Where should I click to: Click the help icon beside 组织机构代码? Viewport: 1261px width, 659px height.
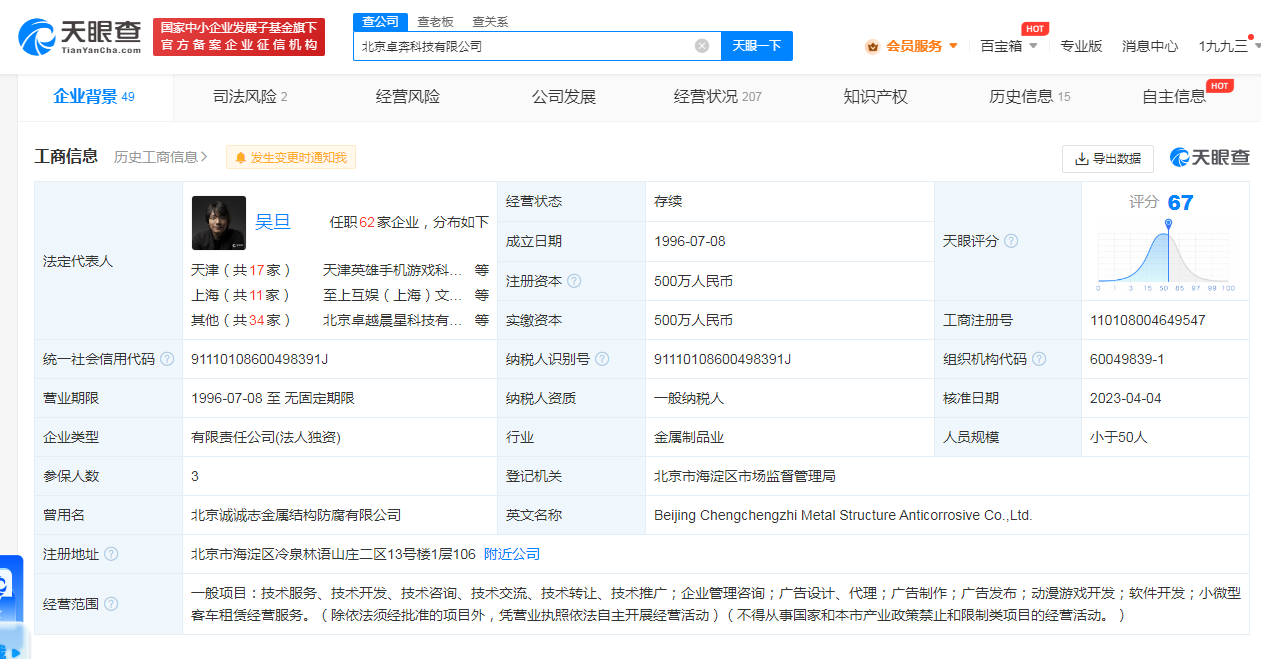(x=1039, y=359)
